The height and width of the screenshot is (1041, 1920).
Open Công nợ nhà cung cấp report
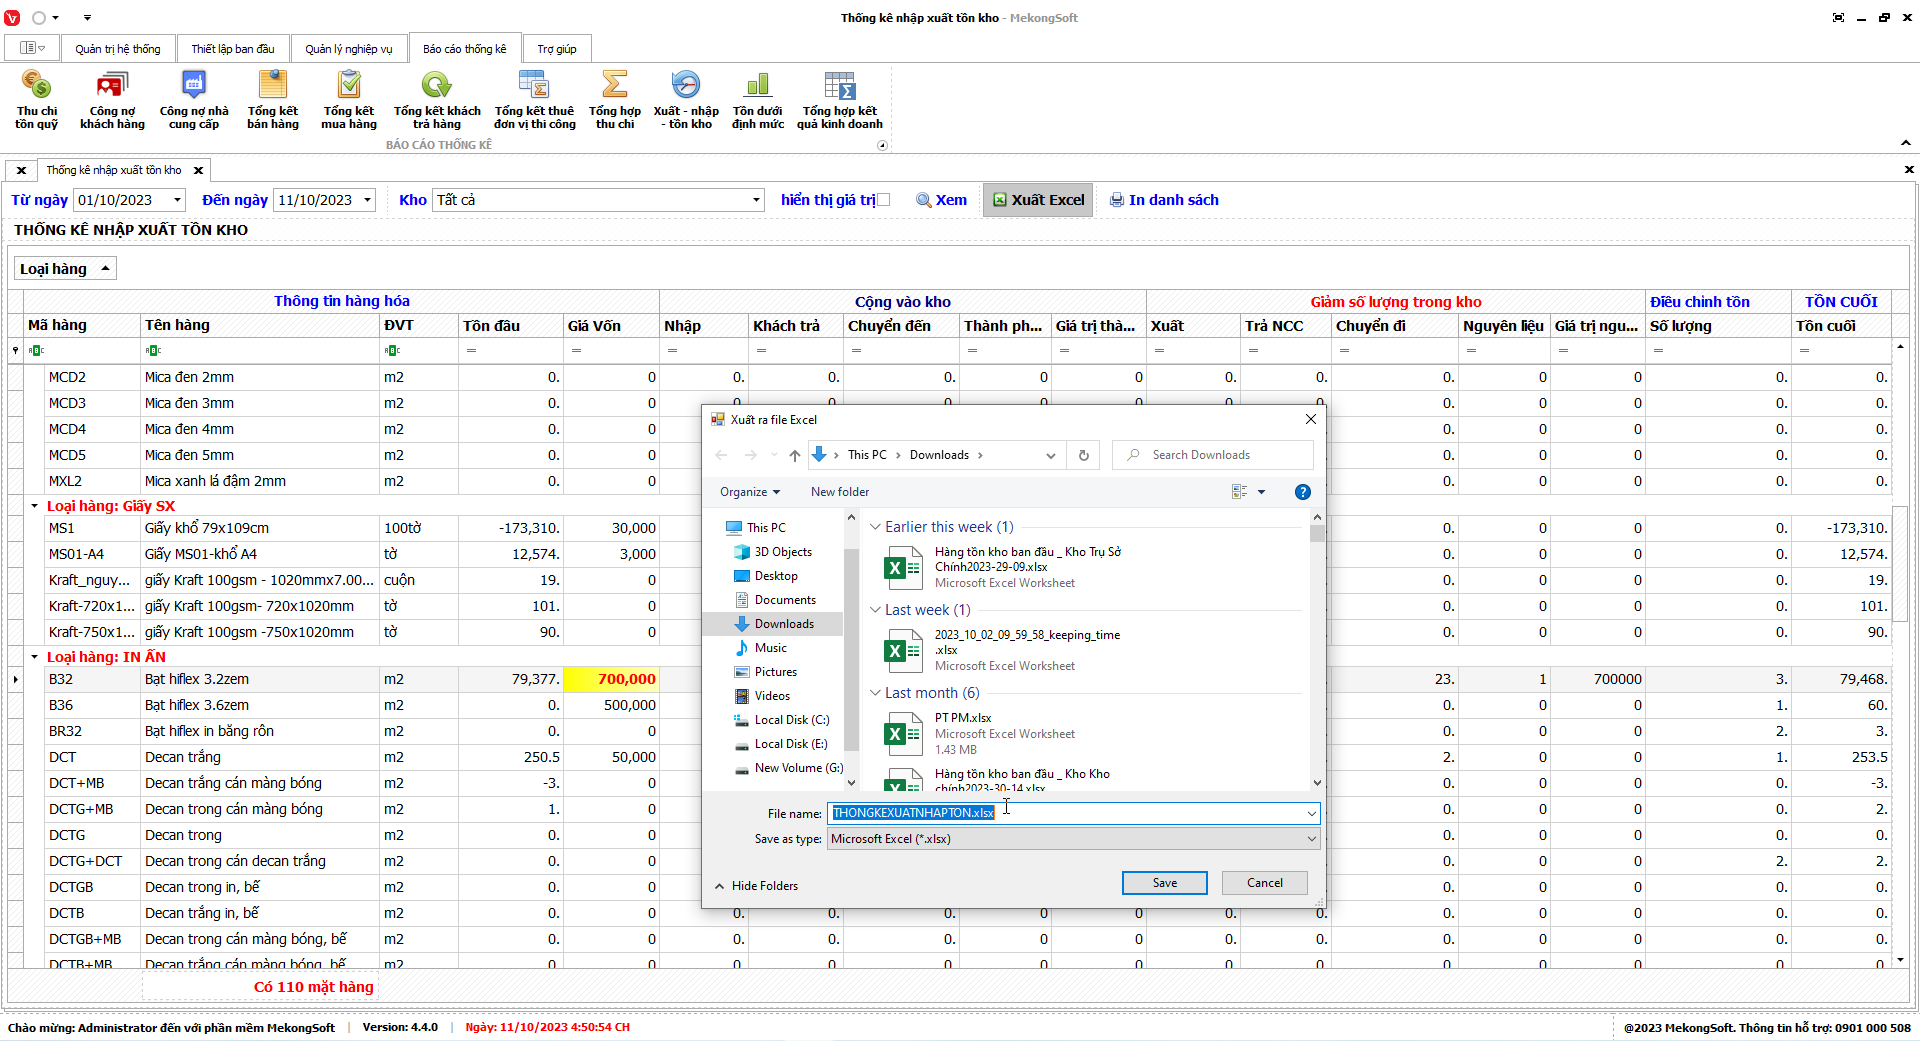[194, 100]
